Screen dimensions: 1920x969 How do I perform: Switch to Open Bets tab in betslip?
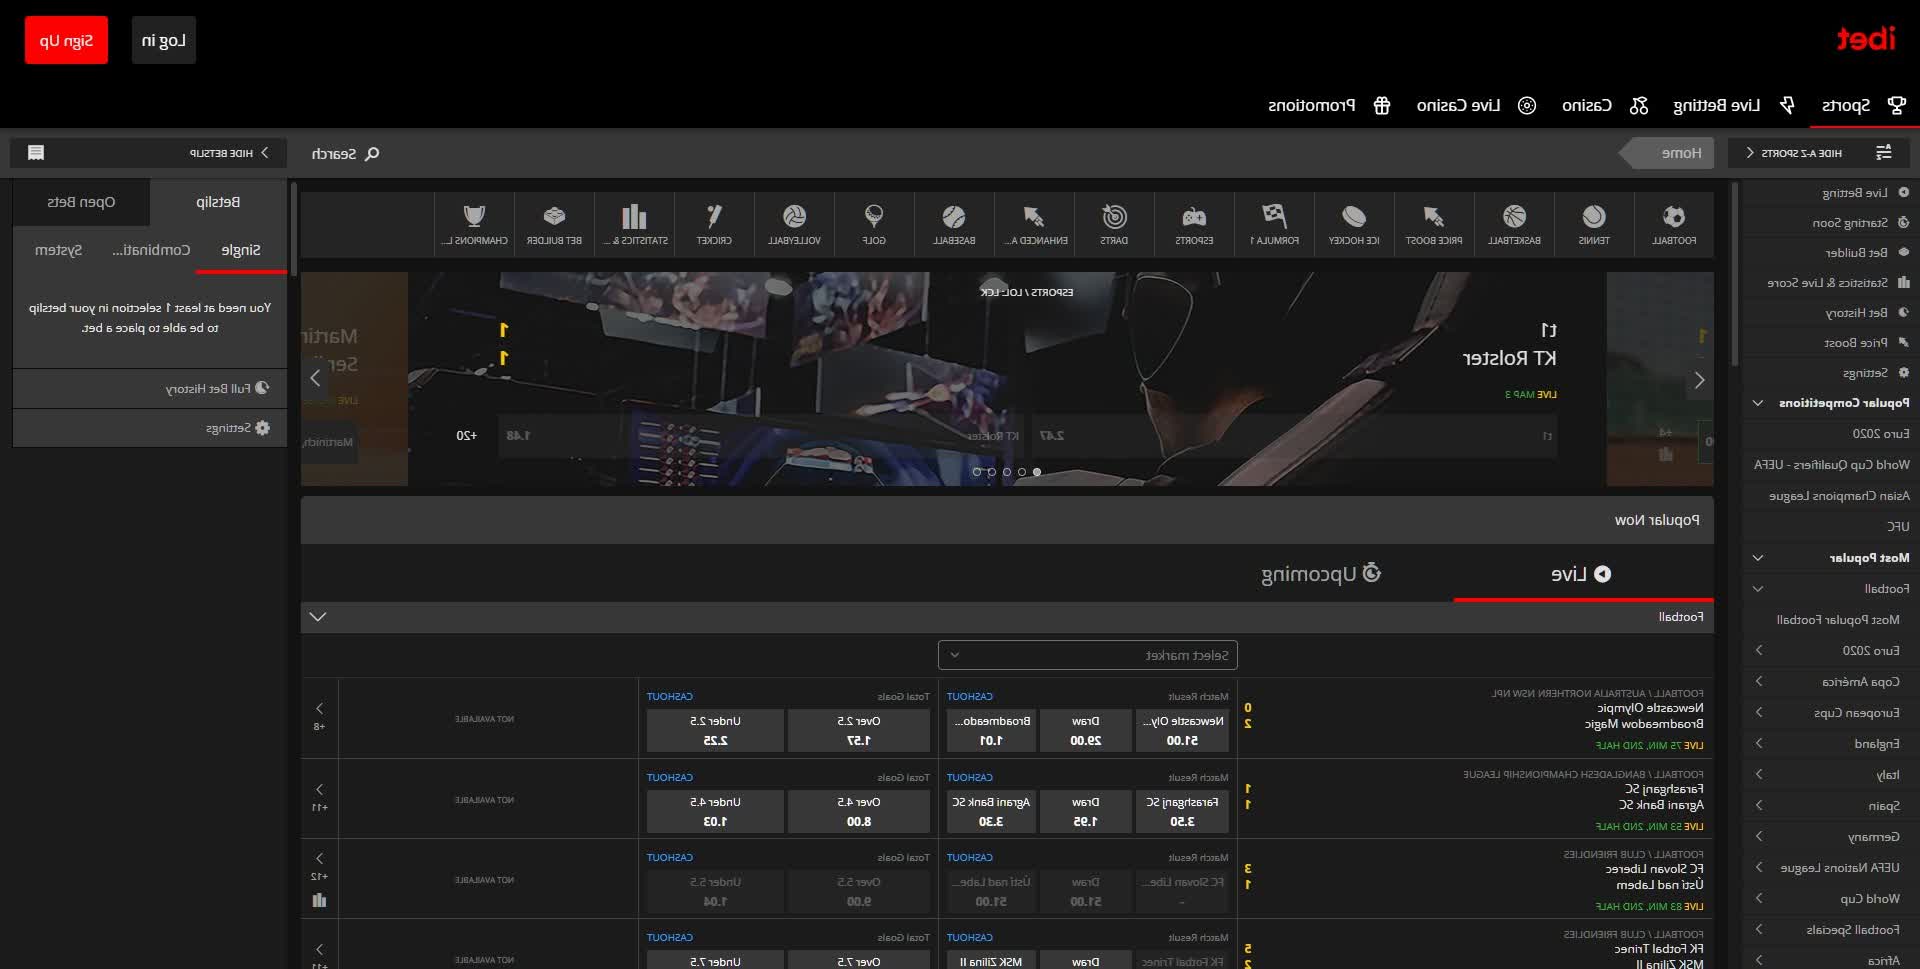[x=81, y=203]
